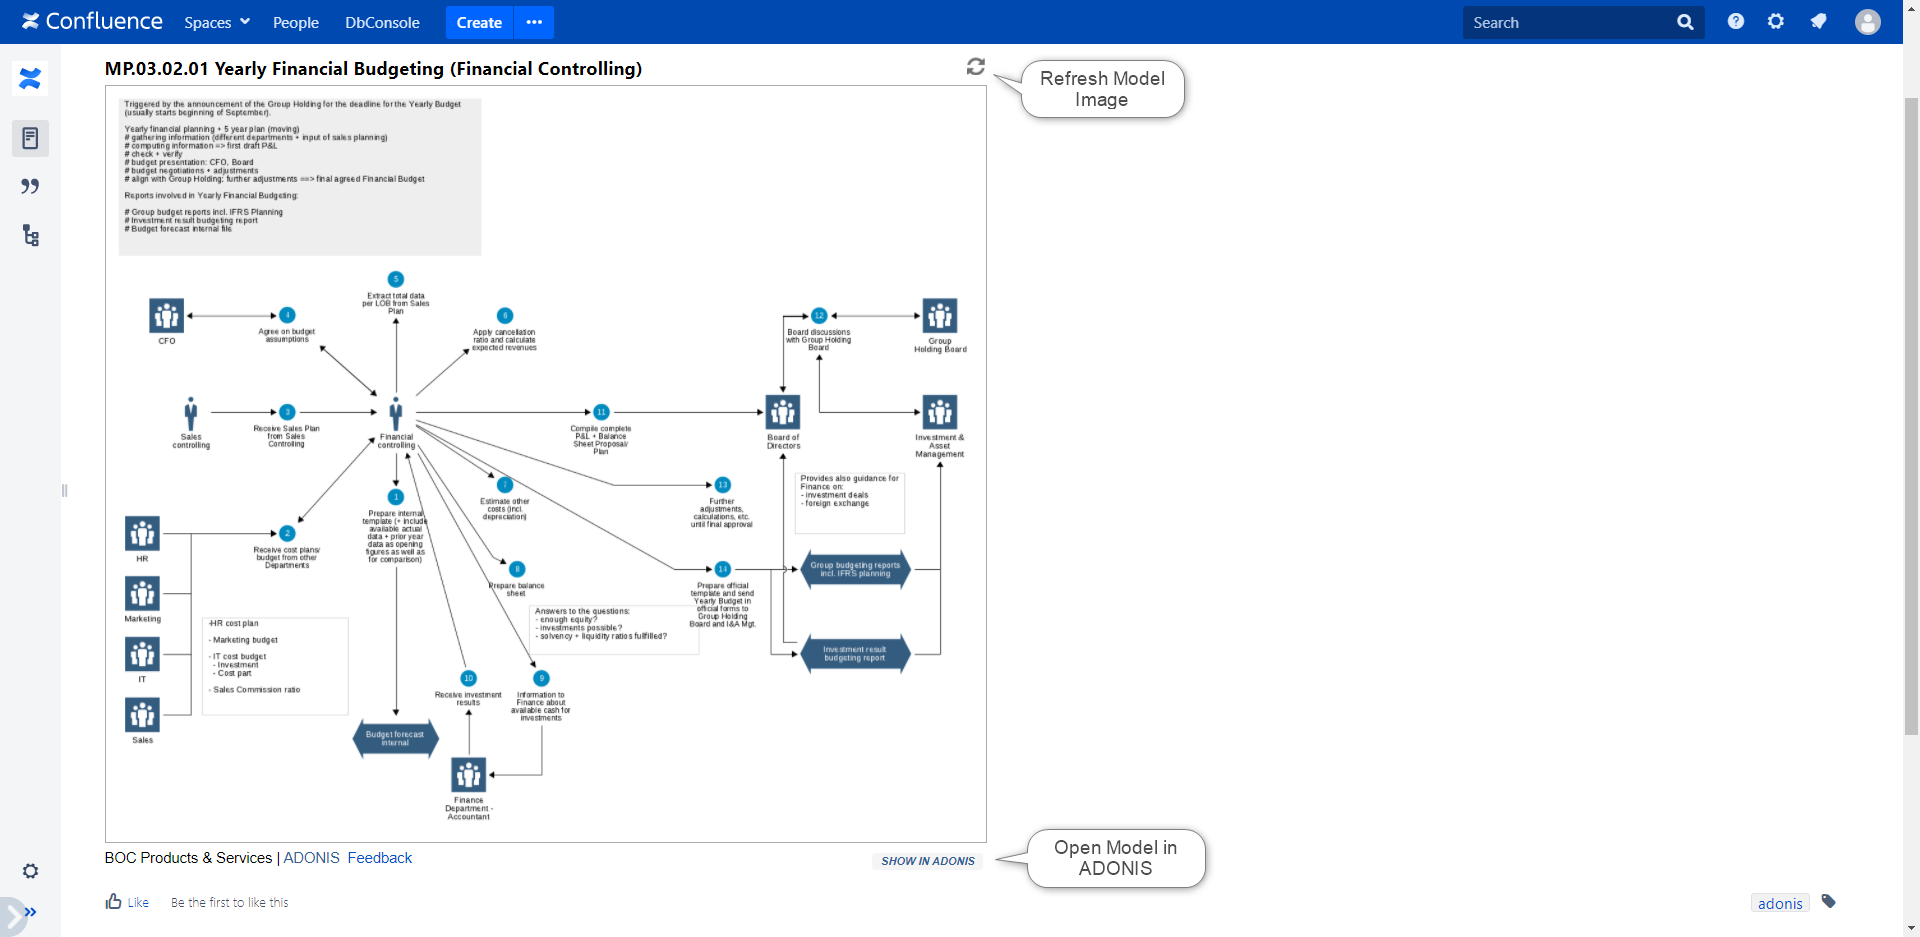Open the more create options ellipsis

[534, 22]
